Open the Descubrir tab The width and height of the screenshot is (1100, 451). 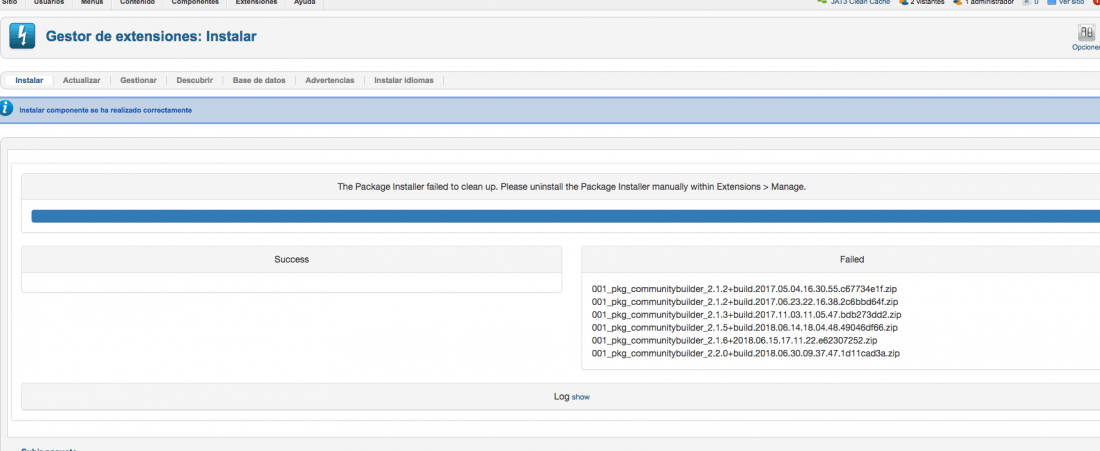coord(194,81)
